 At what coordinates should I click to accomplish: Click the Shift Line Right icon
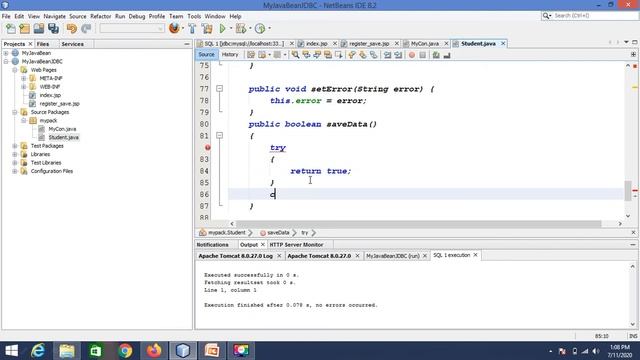tap(398, 55)
